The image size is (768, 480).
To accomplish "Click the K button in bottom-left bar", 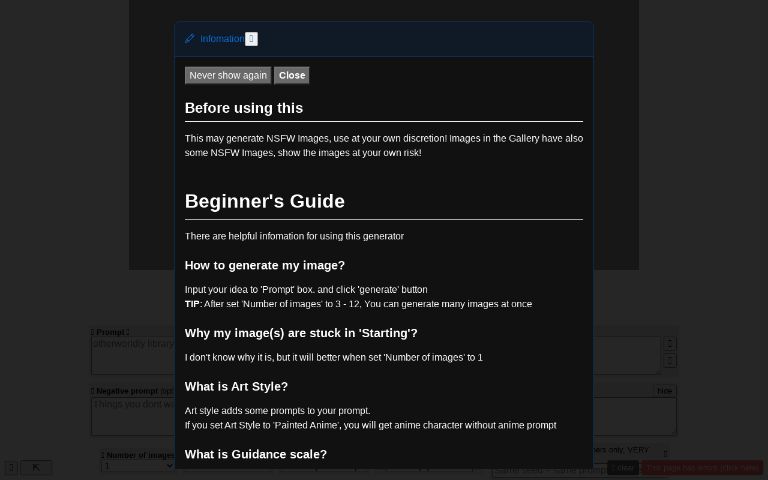I will 36,467.
